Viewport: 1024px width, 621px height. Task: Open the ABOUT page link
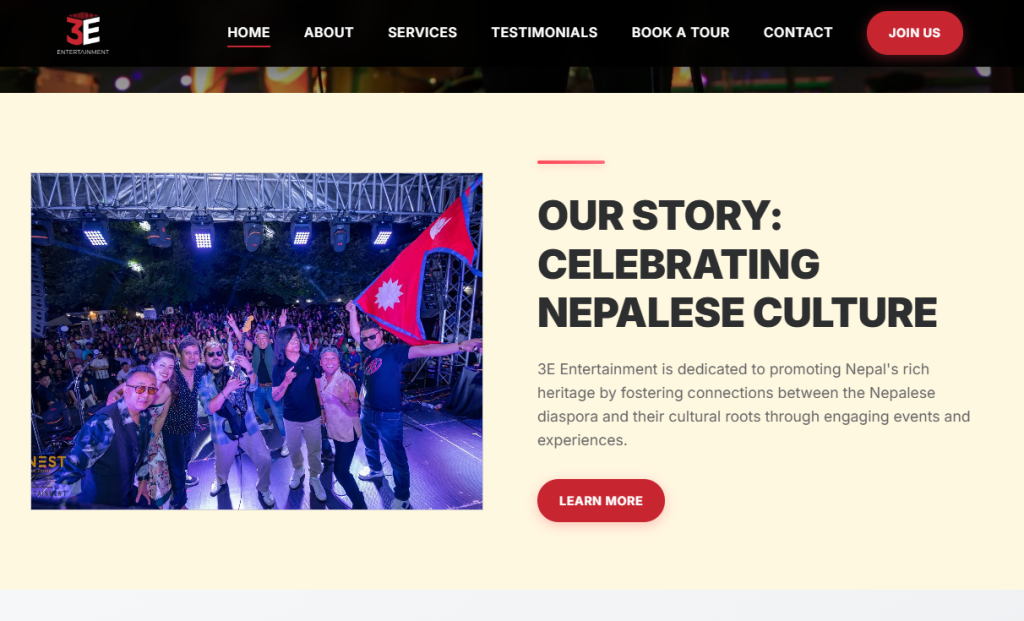328,32
